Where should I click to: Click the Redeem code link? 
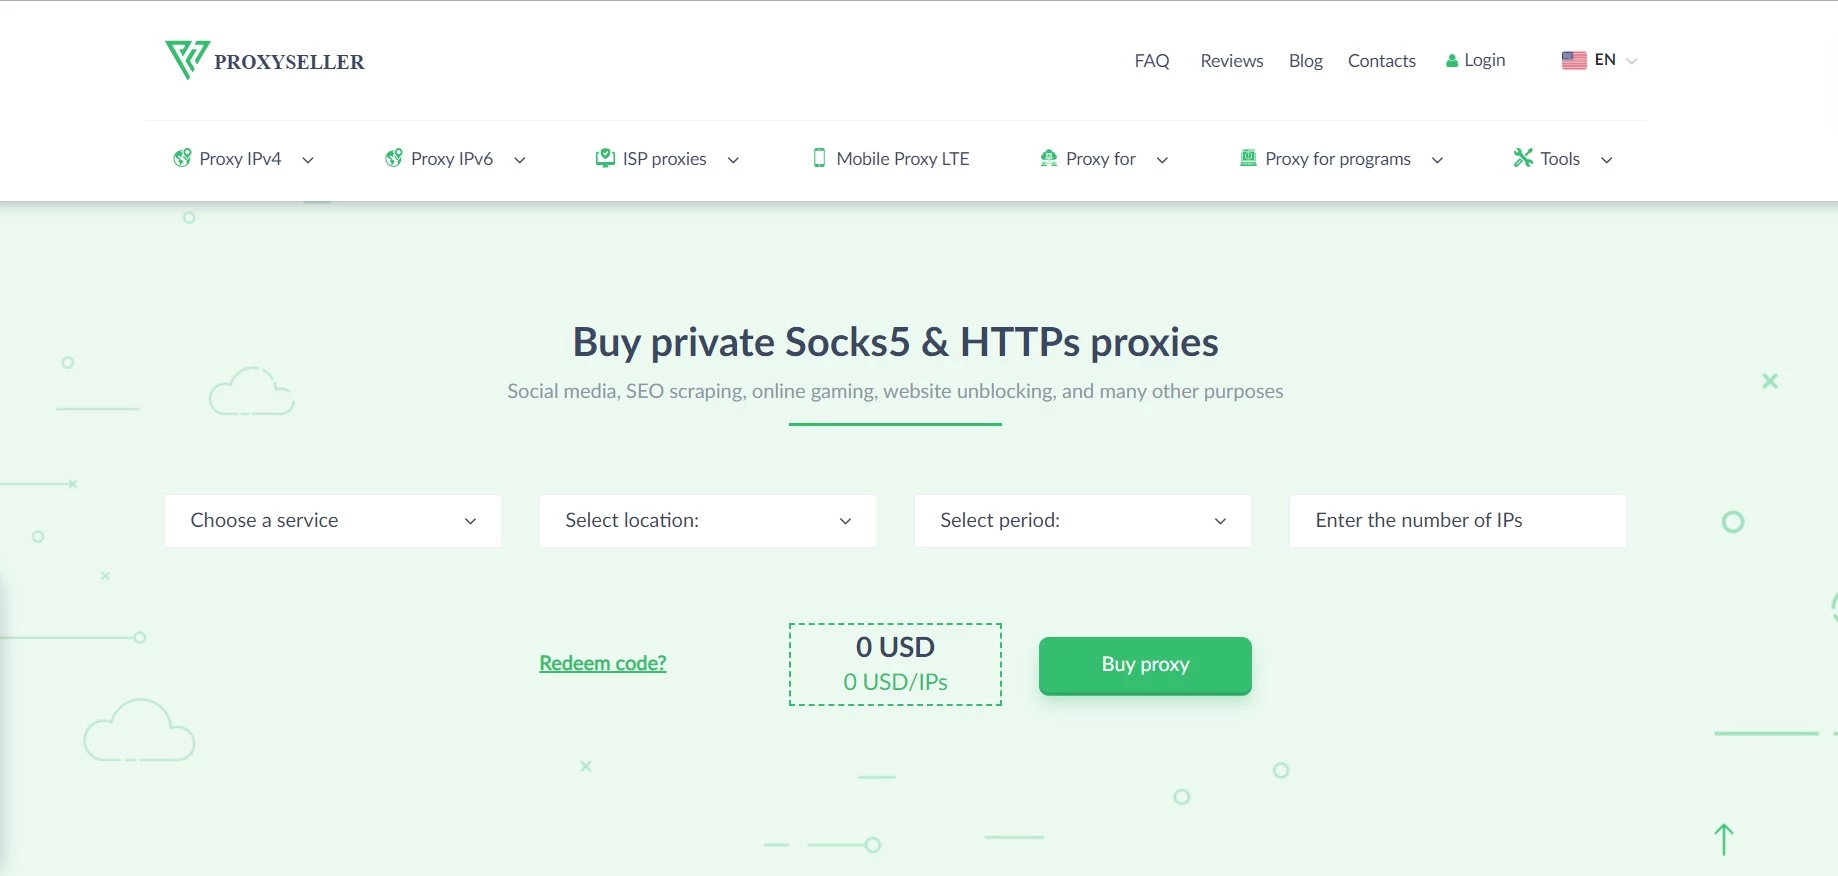click(603, 663)
